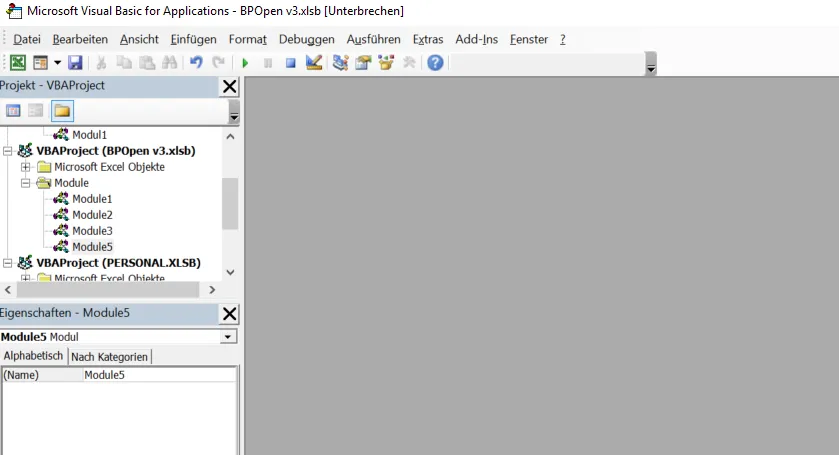Close the Eigenschaften - Module5 panel
Image resolution: width=839 pixels, height=455 pixels.
point(230,314)
